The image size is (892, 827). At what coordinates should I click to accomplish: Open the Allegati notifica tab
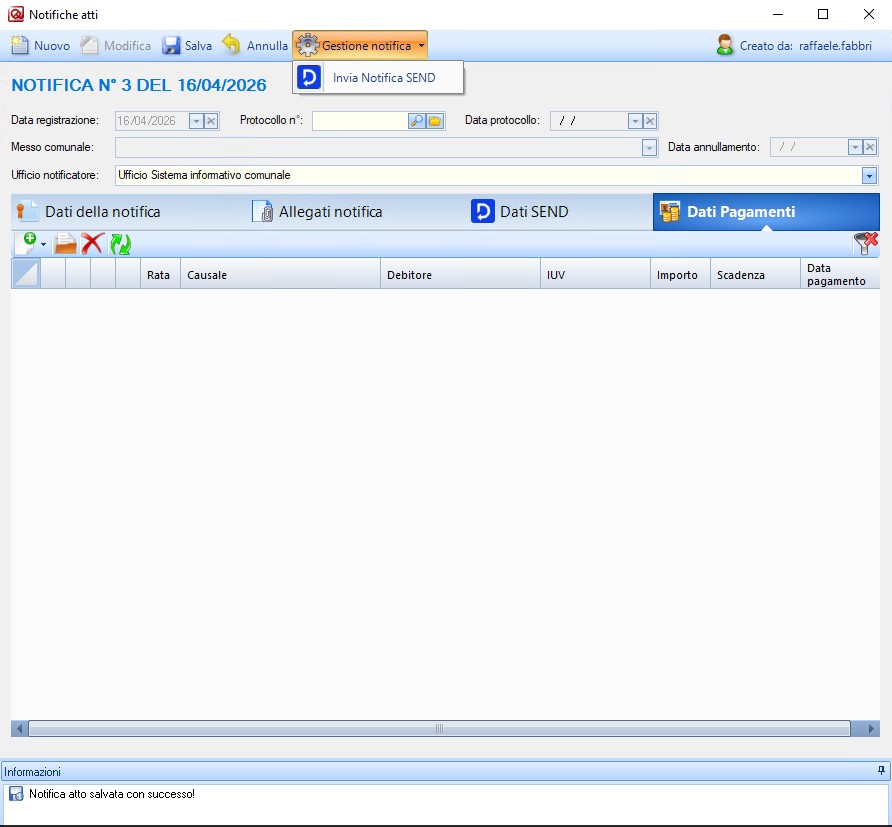[x=329, y=212]
